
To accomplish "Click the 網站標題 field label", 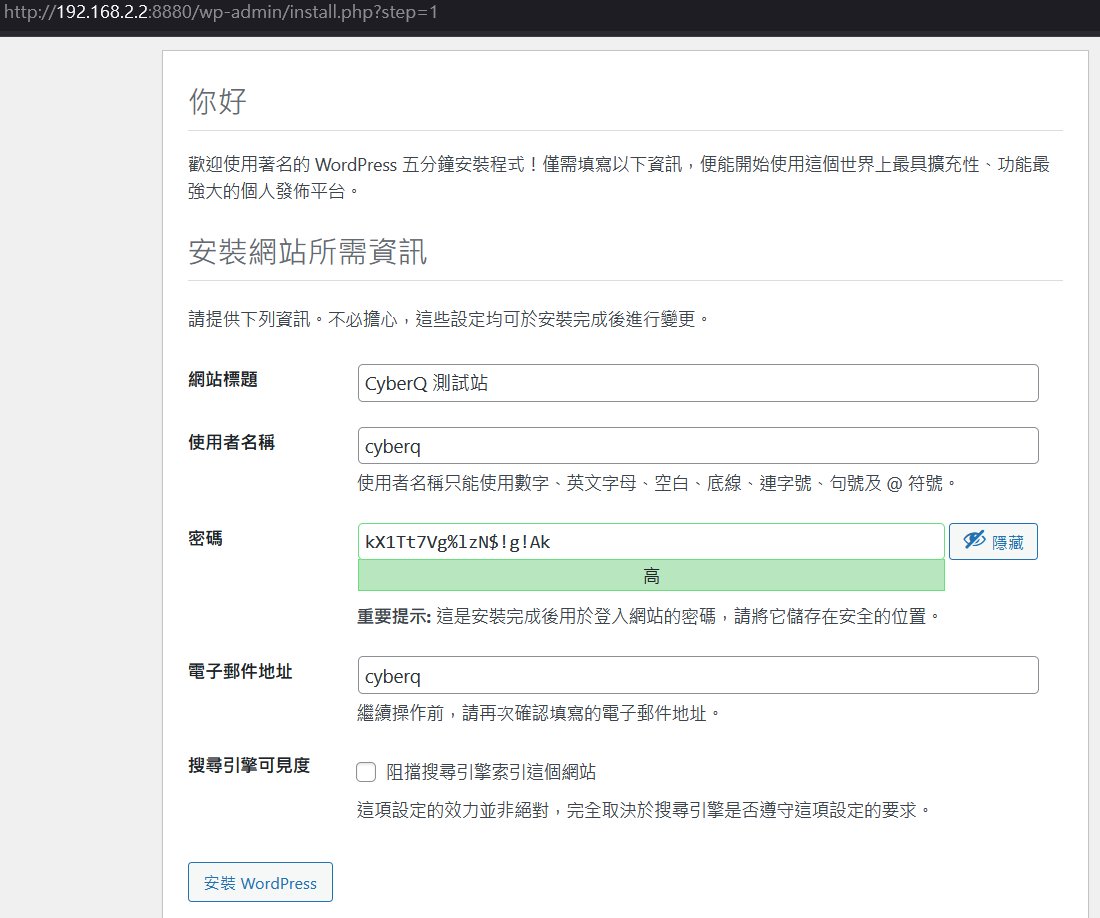I will pyautogui.click(x=222, y=380).
